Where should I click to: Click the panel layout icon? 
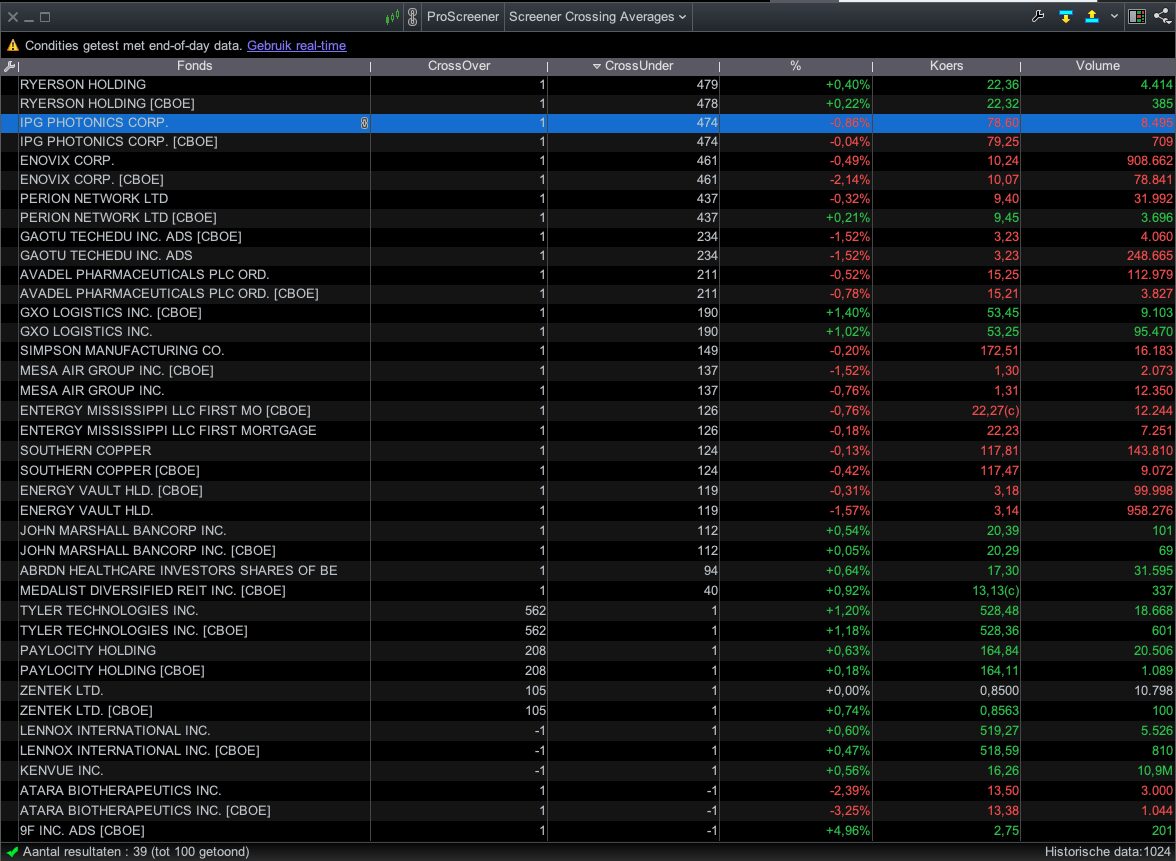(1137, 16)
